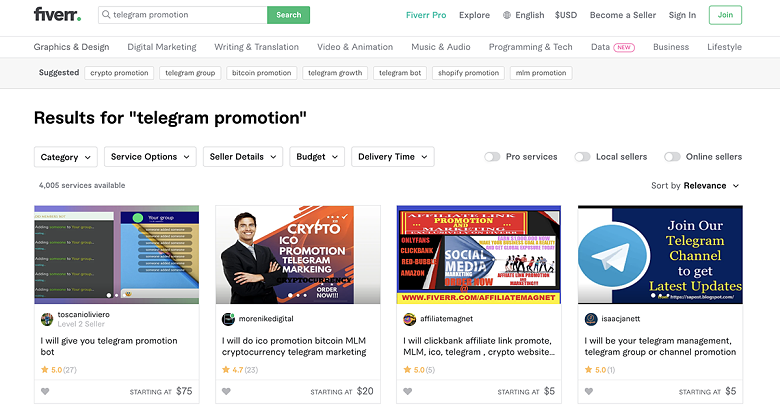Screen dimensions: 780x410
Task: Click the Join button
Action: pos(725,15)
